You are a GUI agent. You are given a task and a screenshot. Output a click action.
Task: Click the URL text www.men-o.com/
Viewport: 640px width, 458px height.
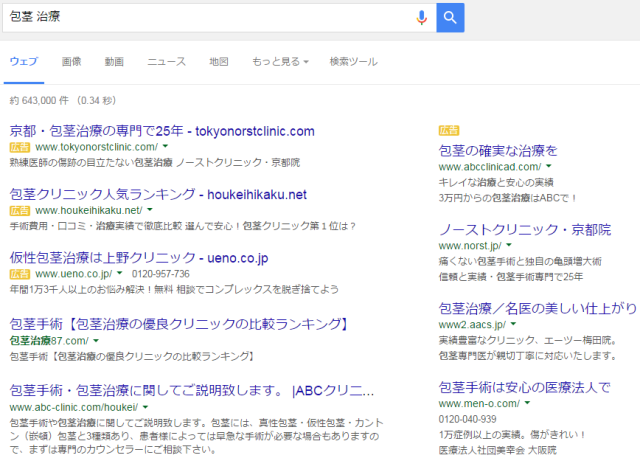(x=479, y=404)
